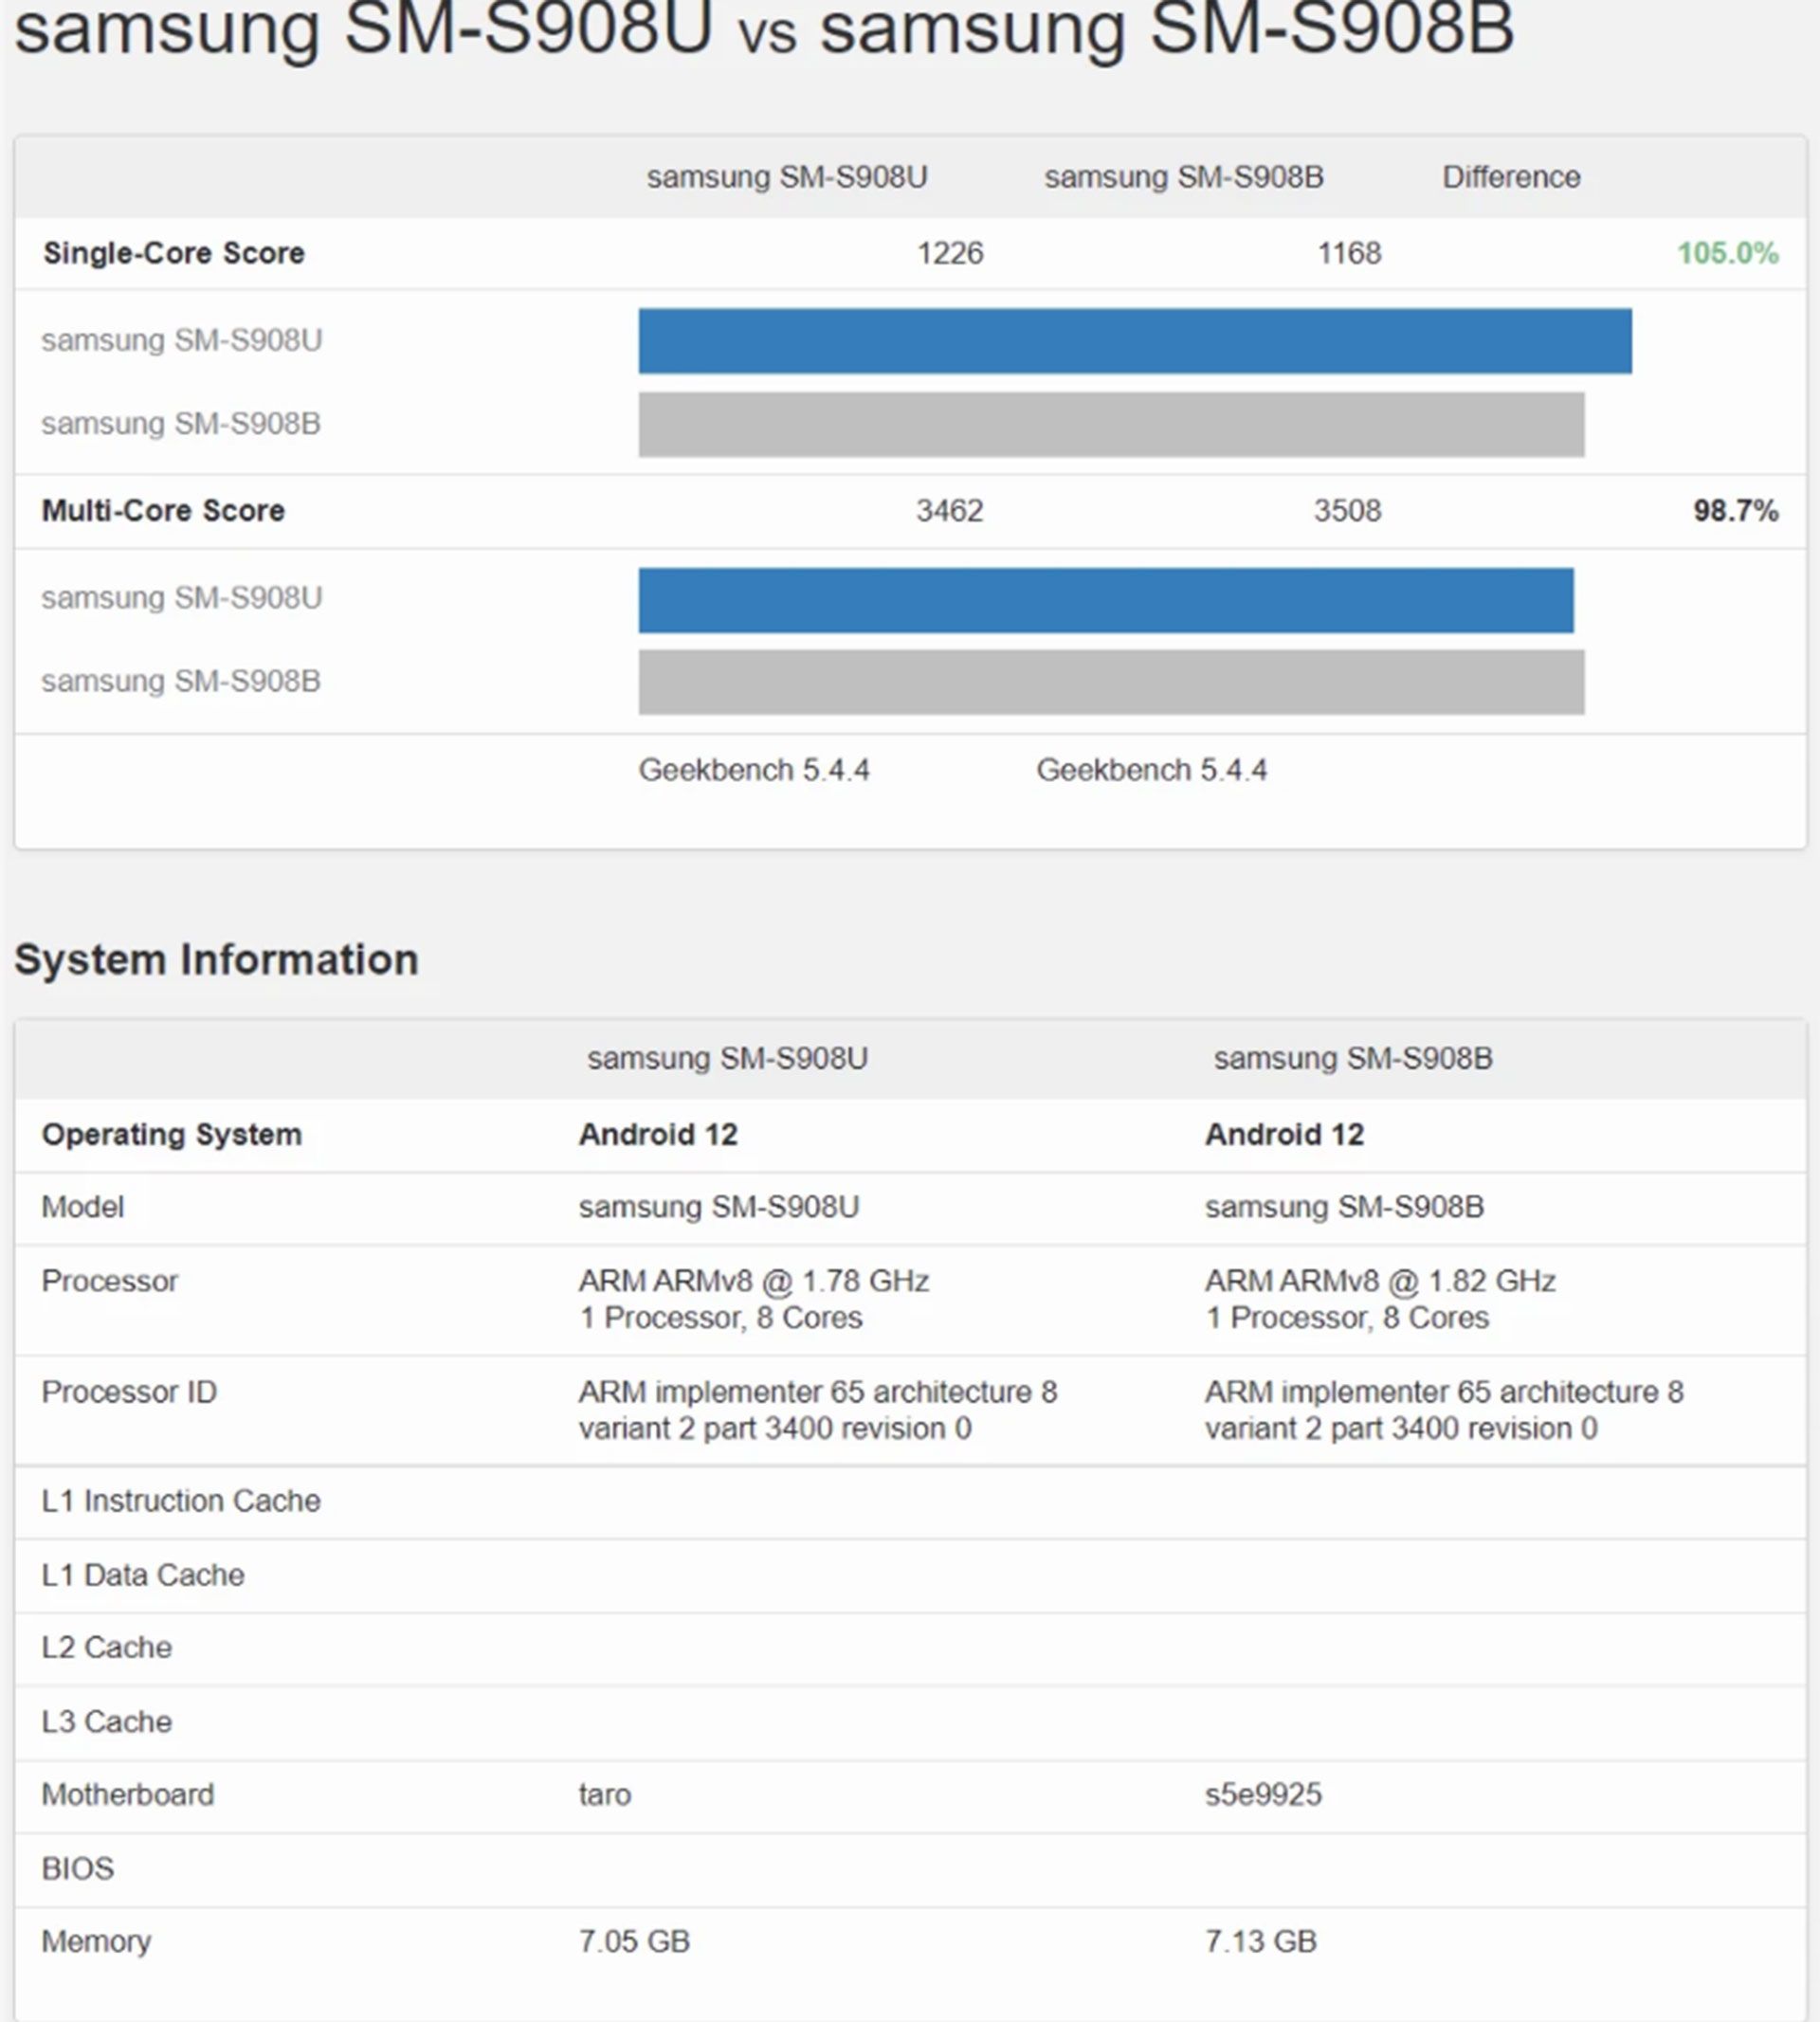The image size is (1820, 2022).
Task: Click the samsung SM-S908U score column header
Action: coord(786,177)
